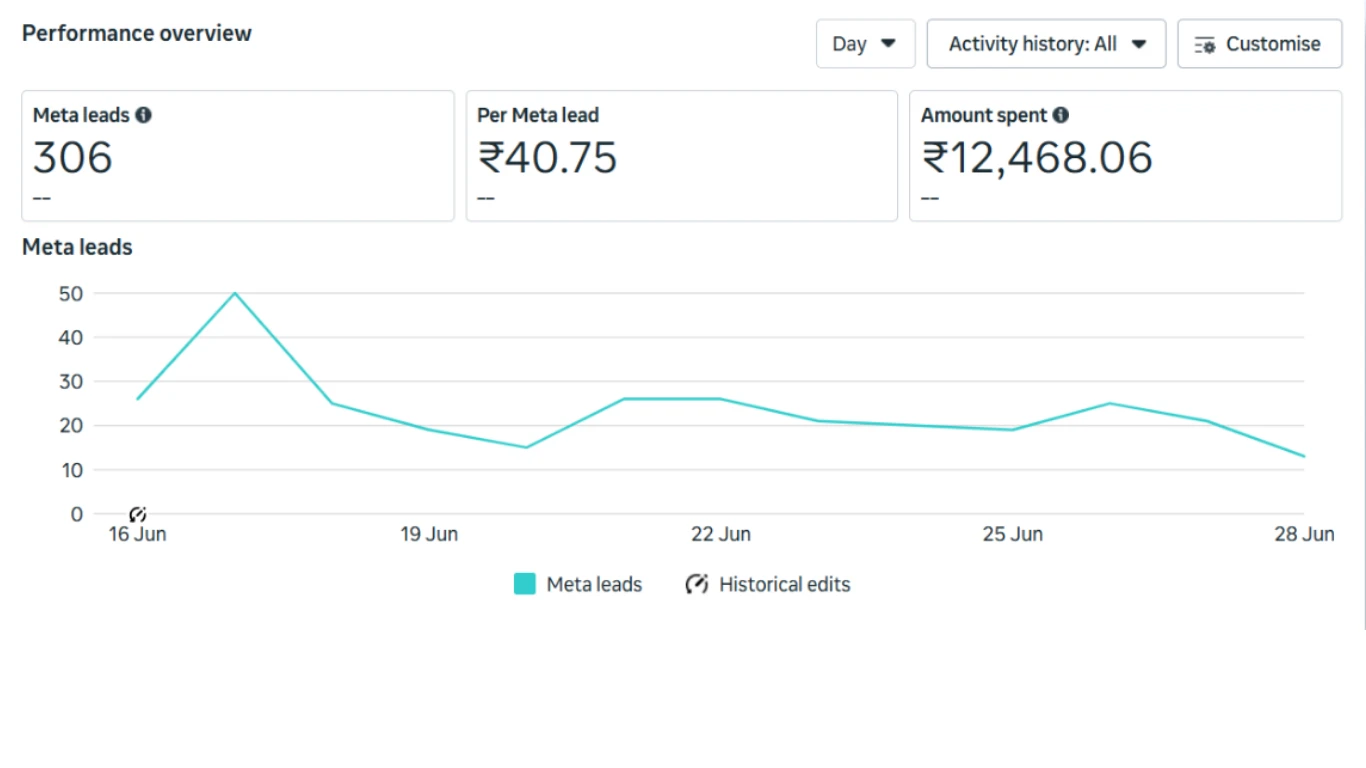This screenshot has width=1366, height=768.
Task: Click the Meta leads info icon
Action: click(x=143, y=115)
